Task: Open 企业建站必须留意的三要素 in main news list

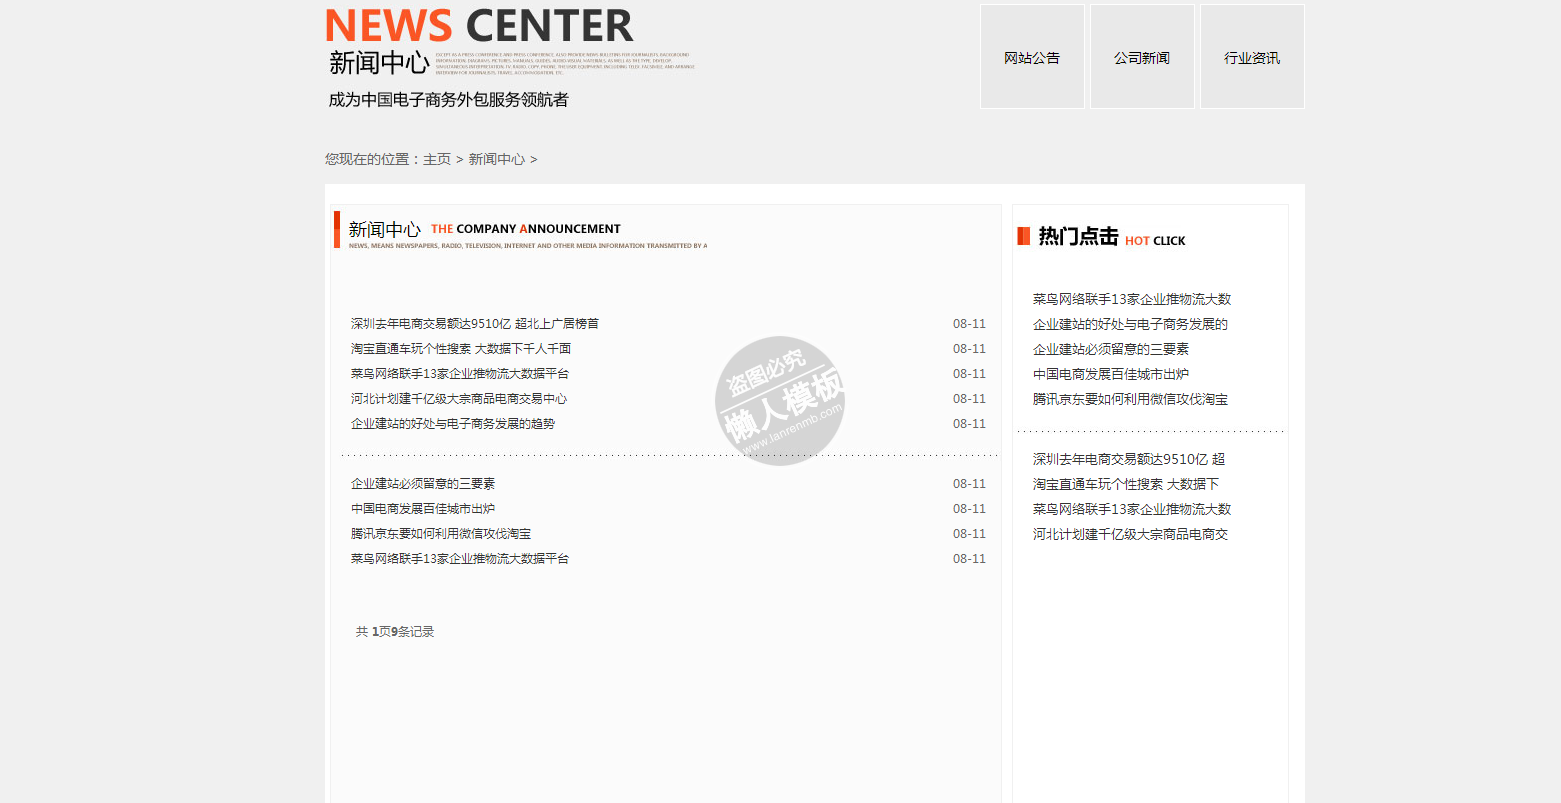Action: click(422, 484)
